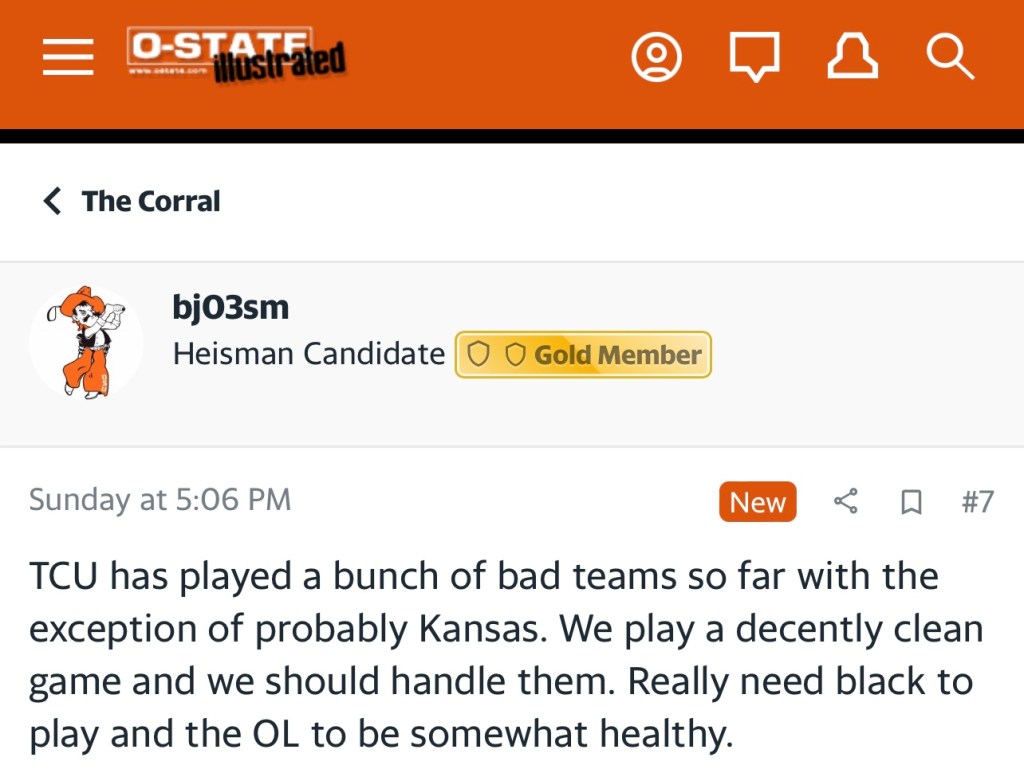View the bjO3sm user profile
1024x777 pixels.
231,307
